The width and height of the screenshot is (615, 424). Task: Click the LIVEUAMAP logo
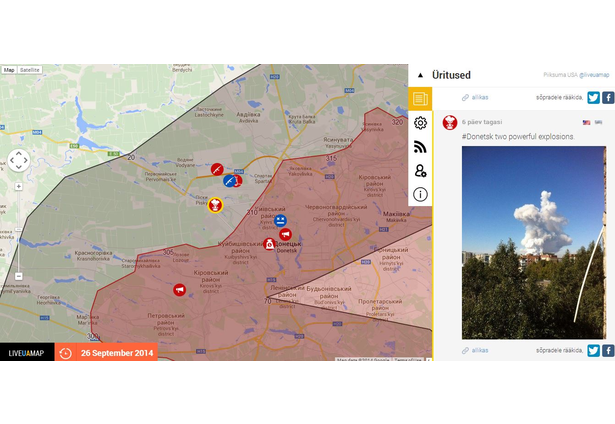point(26,353)
